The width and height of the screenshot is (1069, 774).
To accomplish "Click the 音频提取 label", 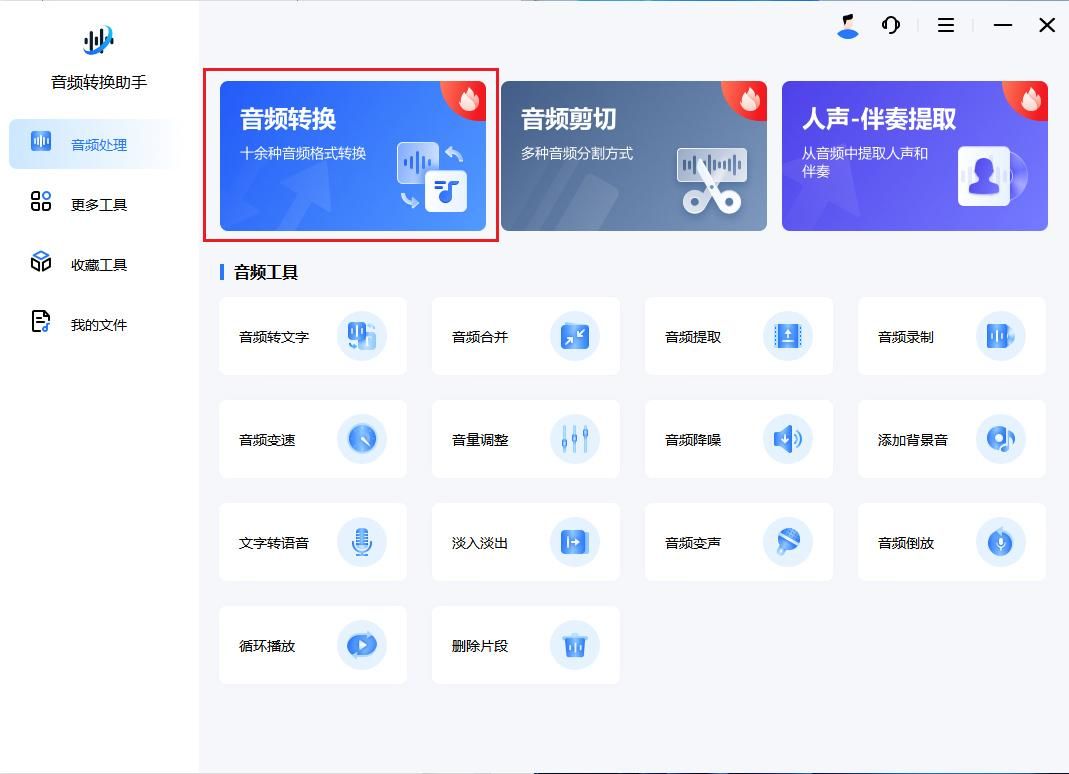I will tap(693, 337).
